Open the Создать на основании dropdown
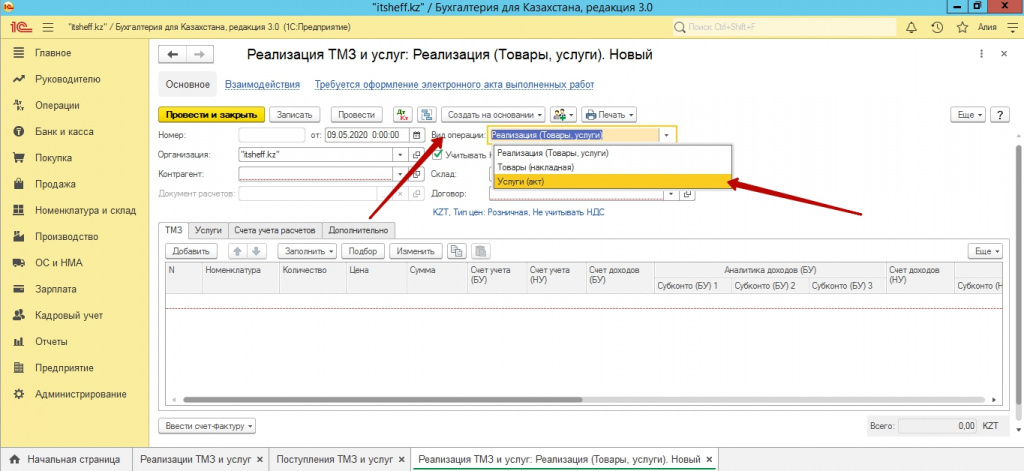The height and width of the screenshot is (471, 1024). 493,114
